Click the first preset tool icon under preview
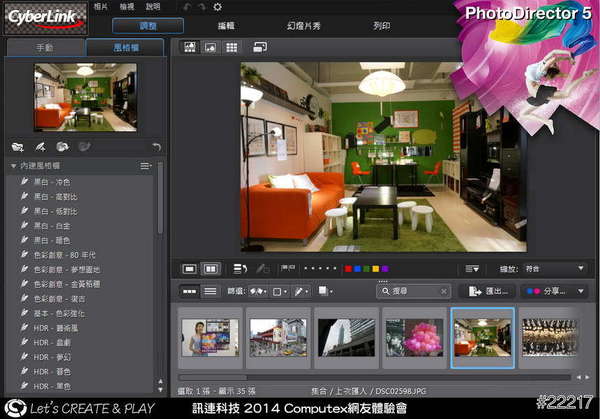 click(17, 146)
